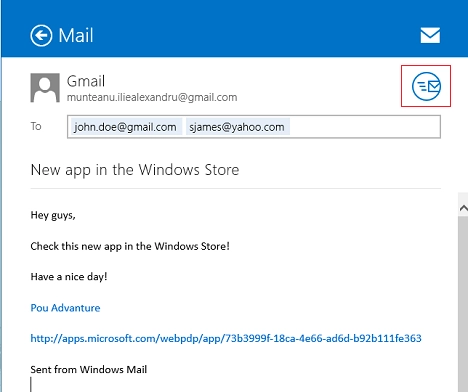Click the text 'Hey guys,'
Image resolution: width=468 pixels, height=392 pixels.
click(x=53, y=215)
